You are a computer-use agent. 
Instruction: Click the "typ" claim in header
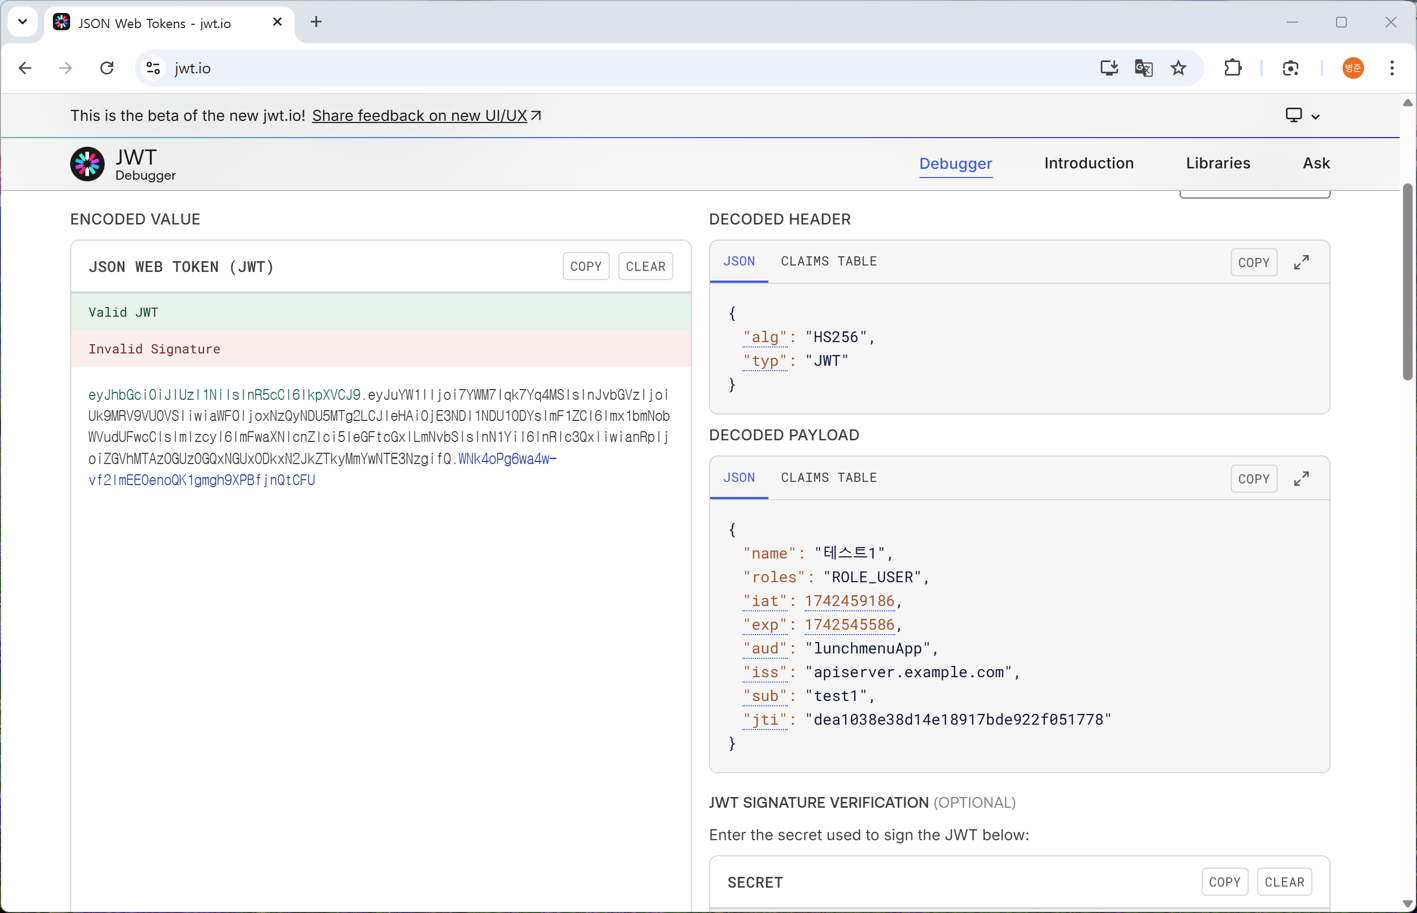tap(765, 361)
